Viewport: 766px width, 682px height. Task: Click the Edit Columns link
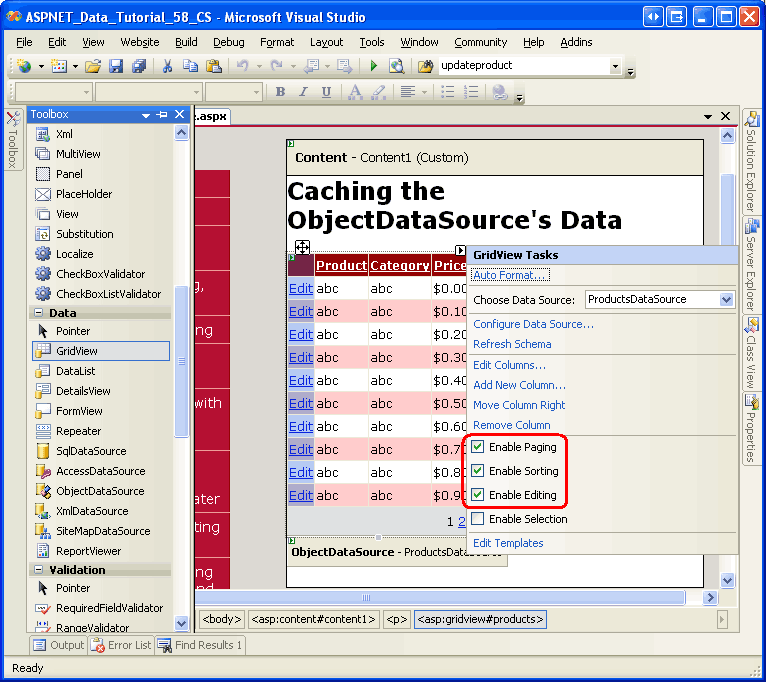tap(509, 365)
